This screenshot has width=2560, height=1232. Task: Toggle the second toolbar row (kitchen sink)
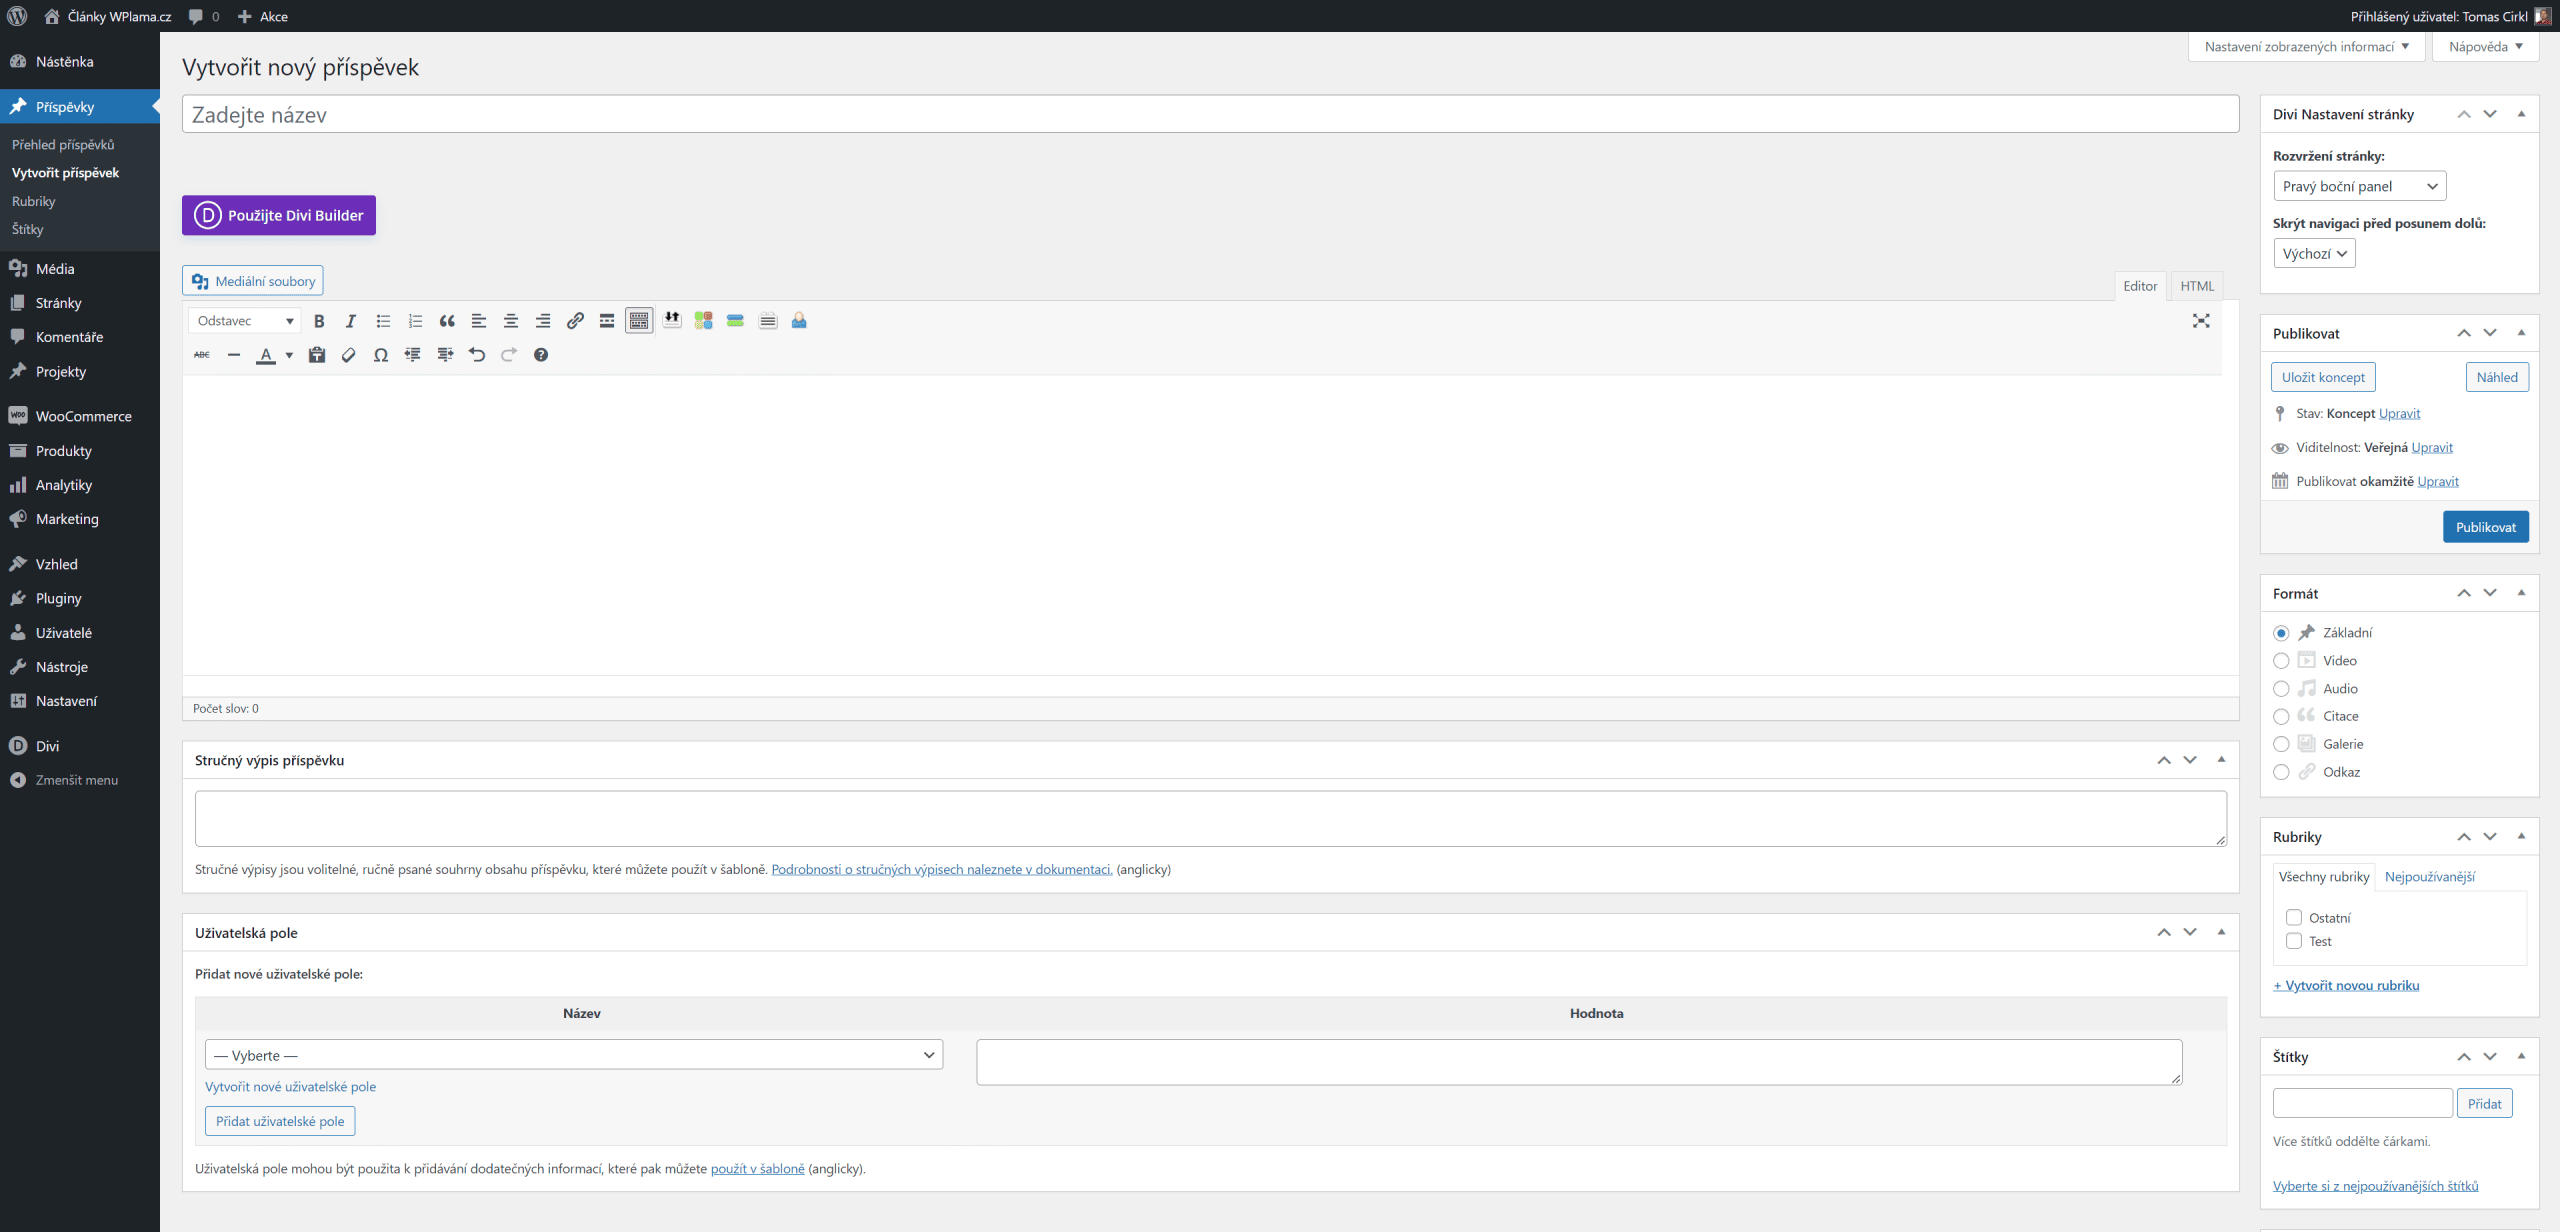tap(639, 321)
